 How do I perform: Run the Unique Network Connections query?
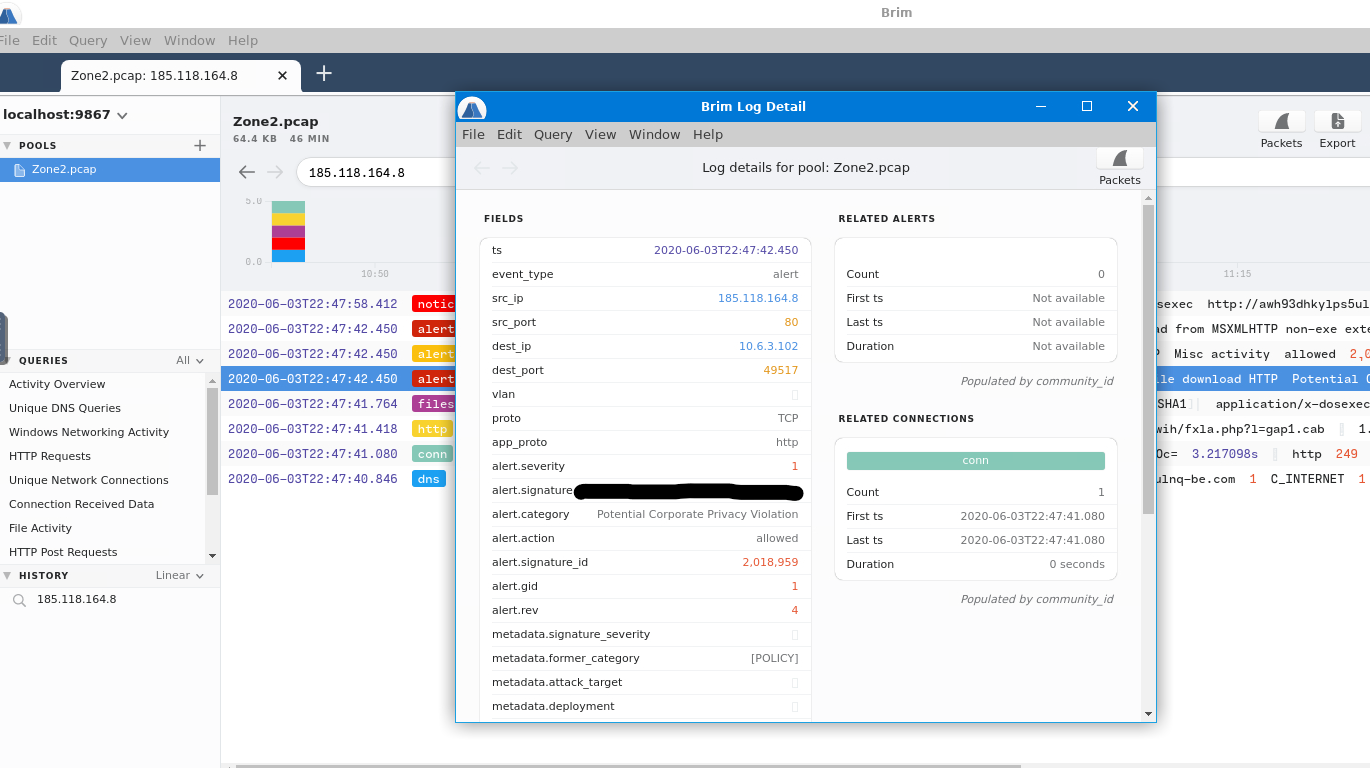pos(89,480)
